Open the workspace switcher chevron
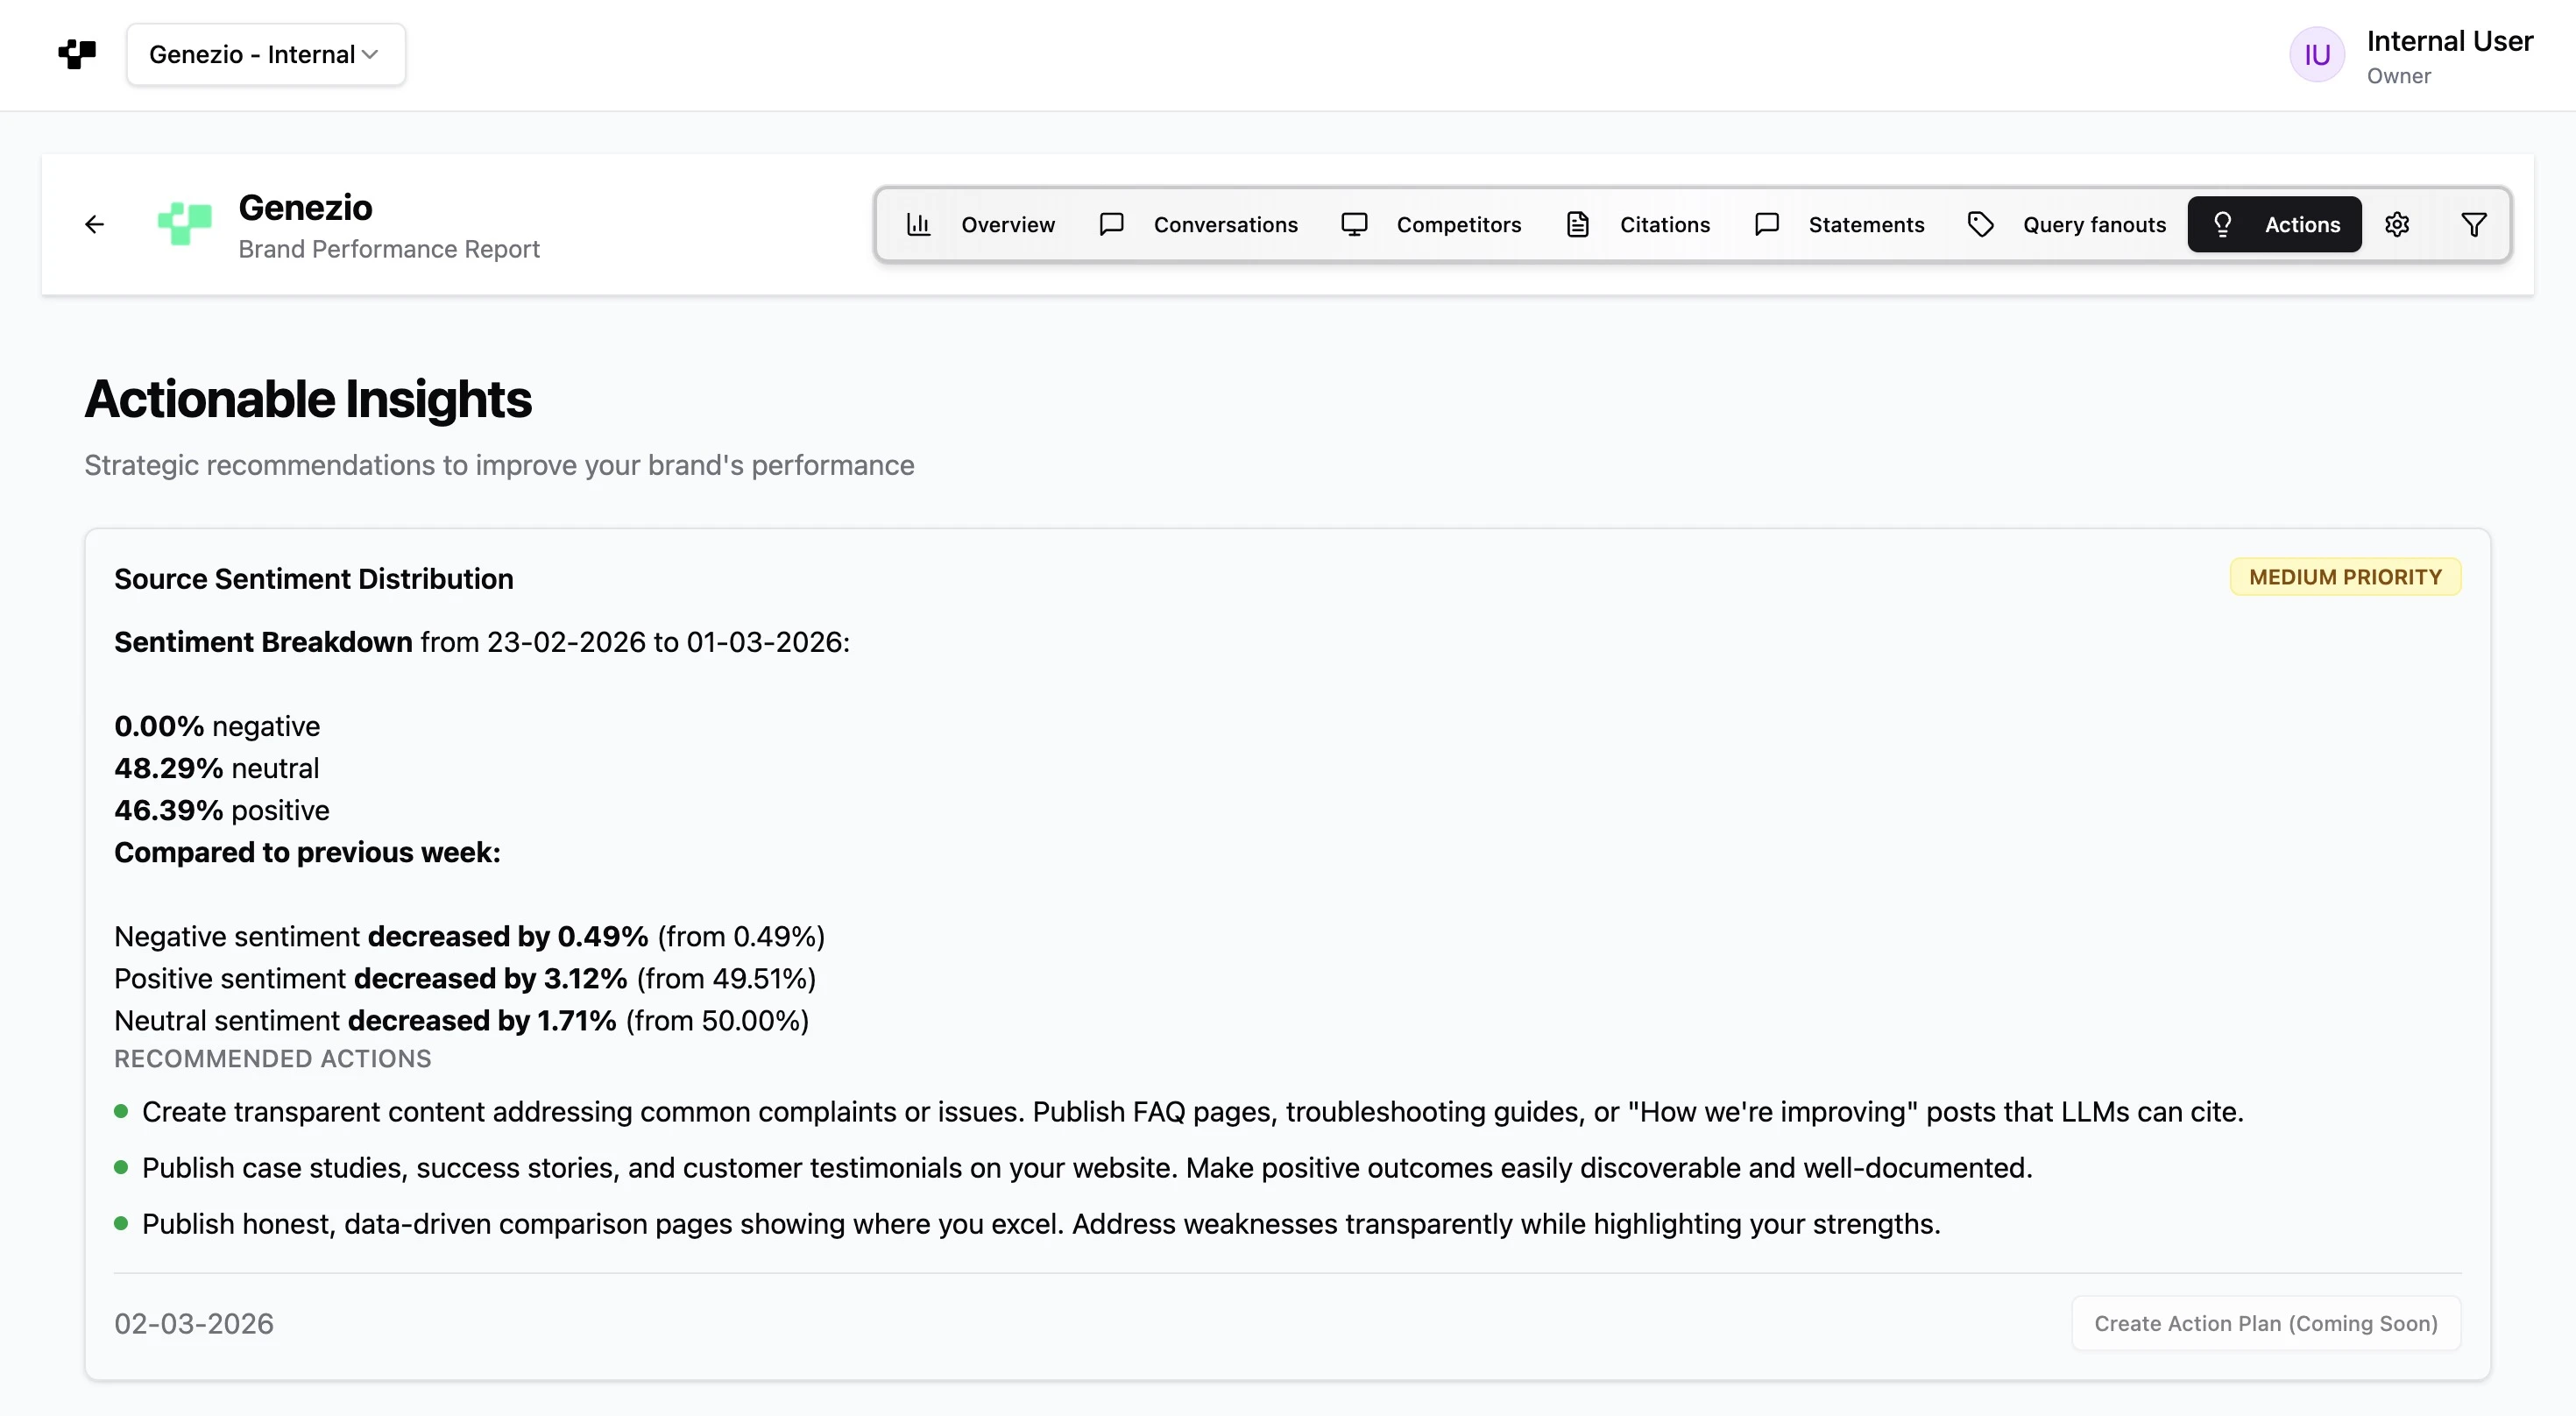Image resolution: width=2576 pixels, height=1416 pixels. click(x=371, y=54)
